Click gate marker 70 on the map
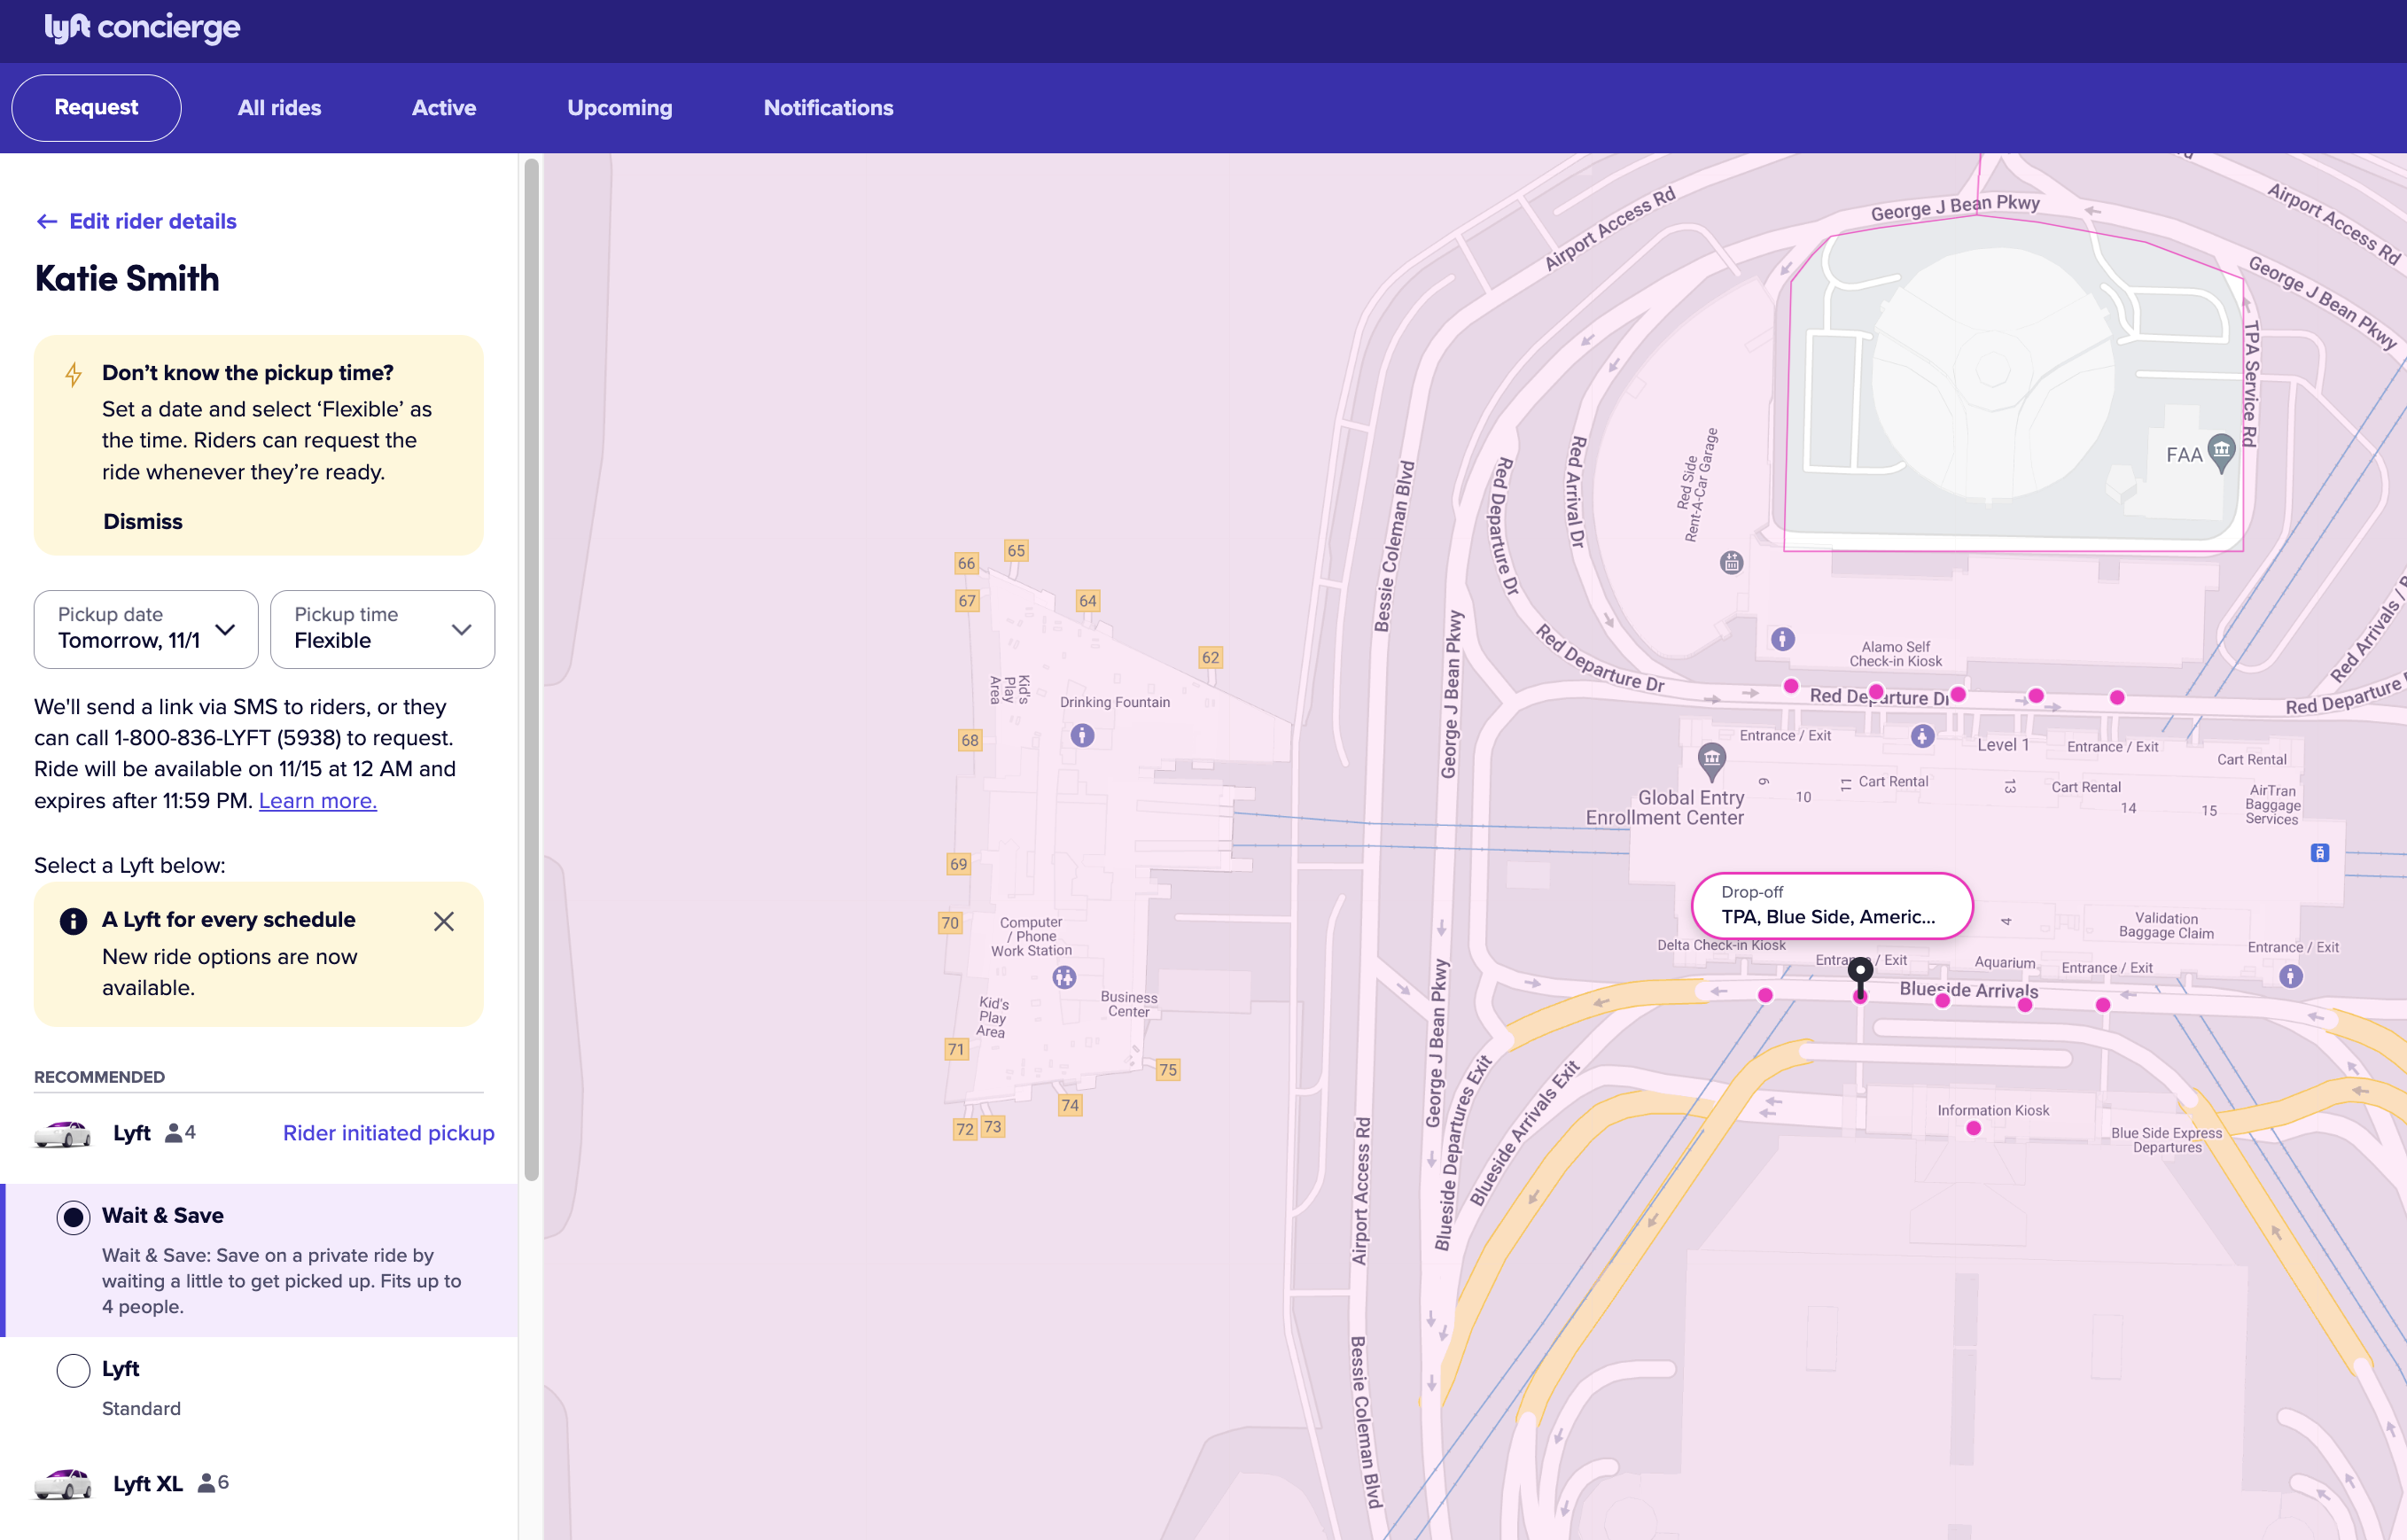This screenshot has height=1540, width=2407. point(950,923)
